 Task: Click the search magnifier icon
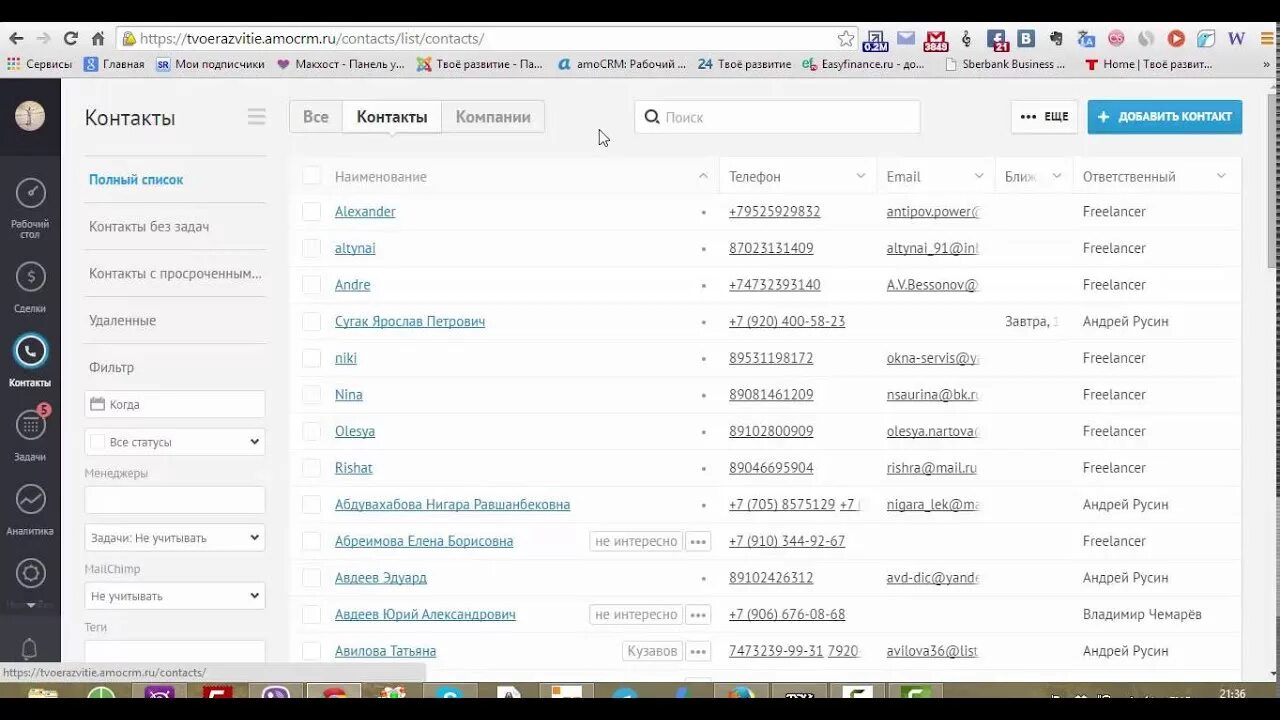tap(652, 117)
